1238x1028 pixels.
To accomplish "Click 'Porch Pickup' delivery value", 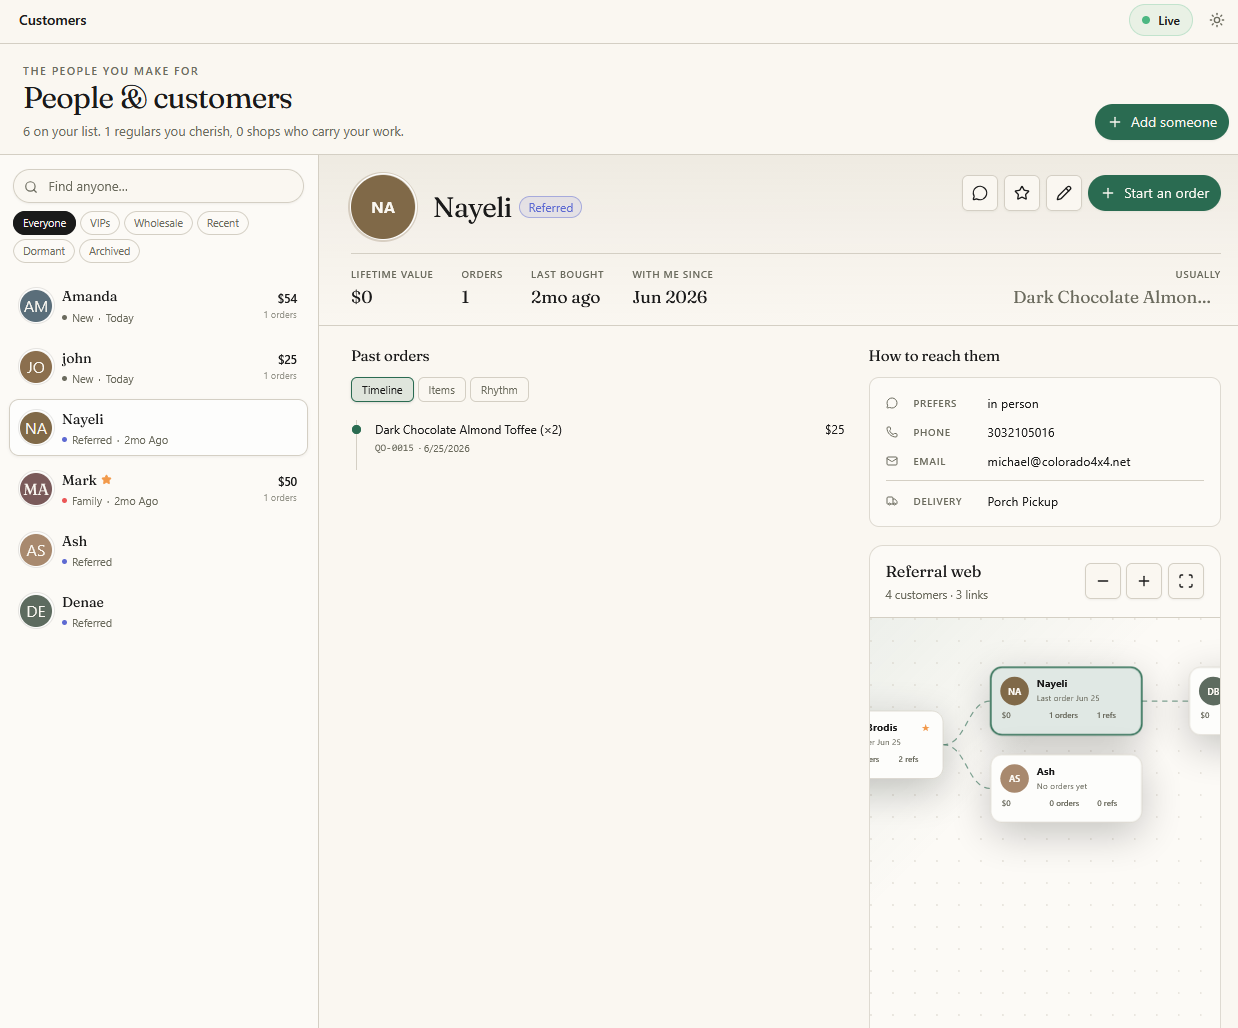I will click(1022, 502).
